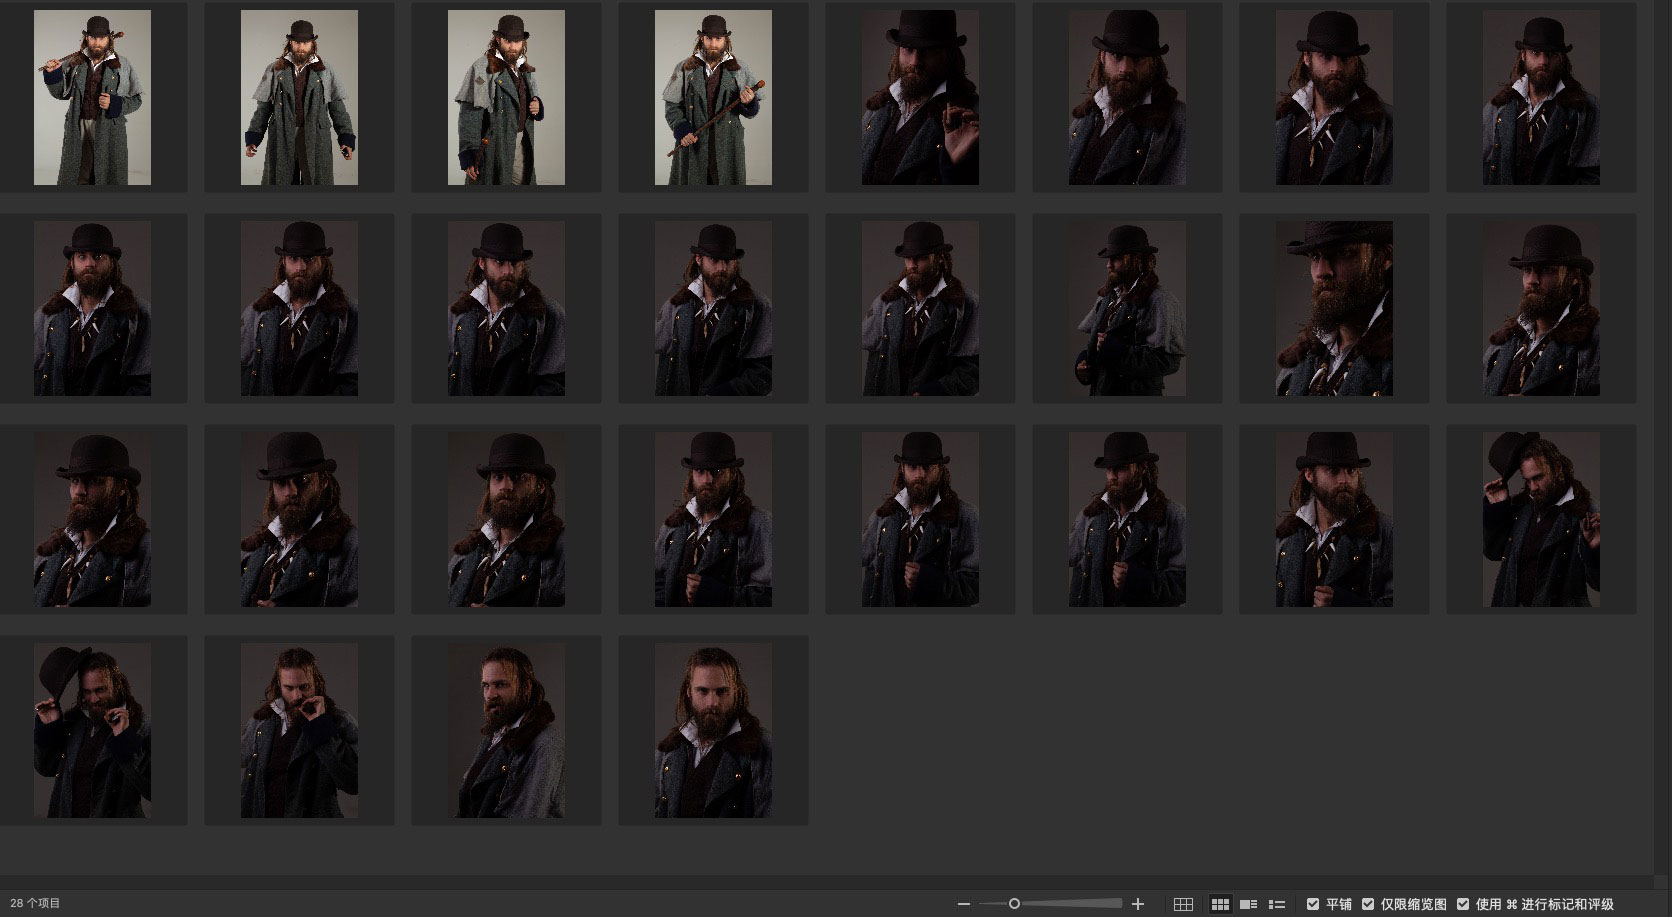Screen dimensions: 1672x917
Task: Toggle the 平铺 checkbox
Action: (1313, 904)
